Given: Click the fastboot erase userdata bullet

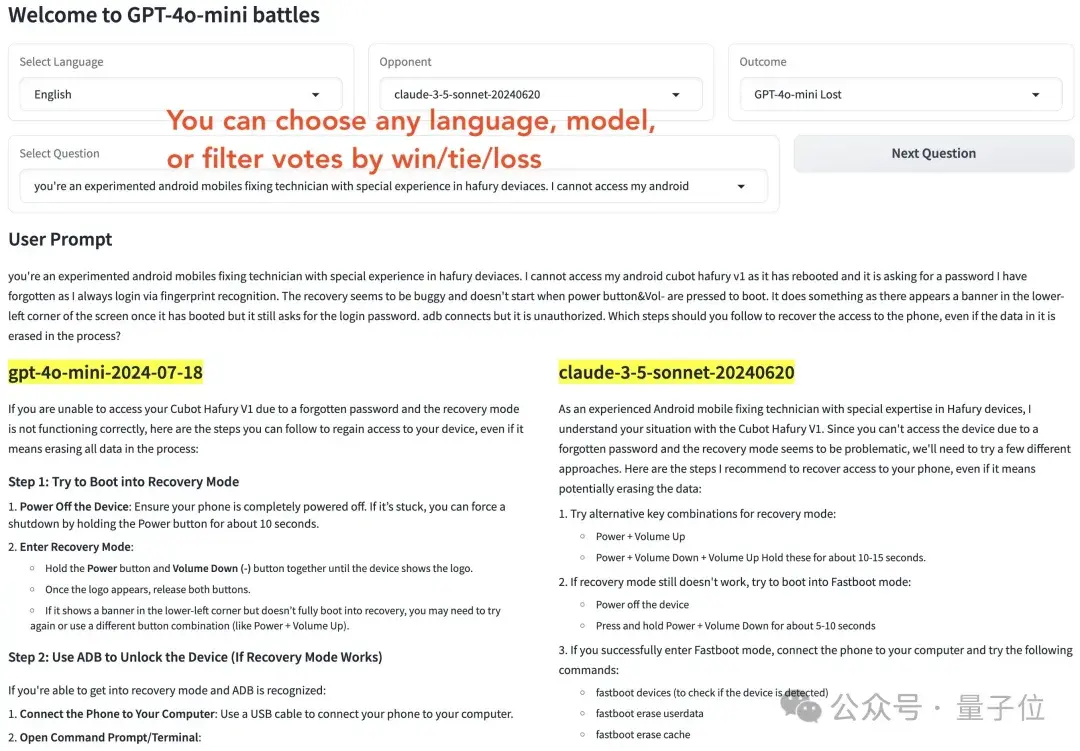Looking at the screenshot, I should pos(649,713).
